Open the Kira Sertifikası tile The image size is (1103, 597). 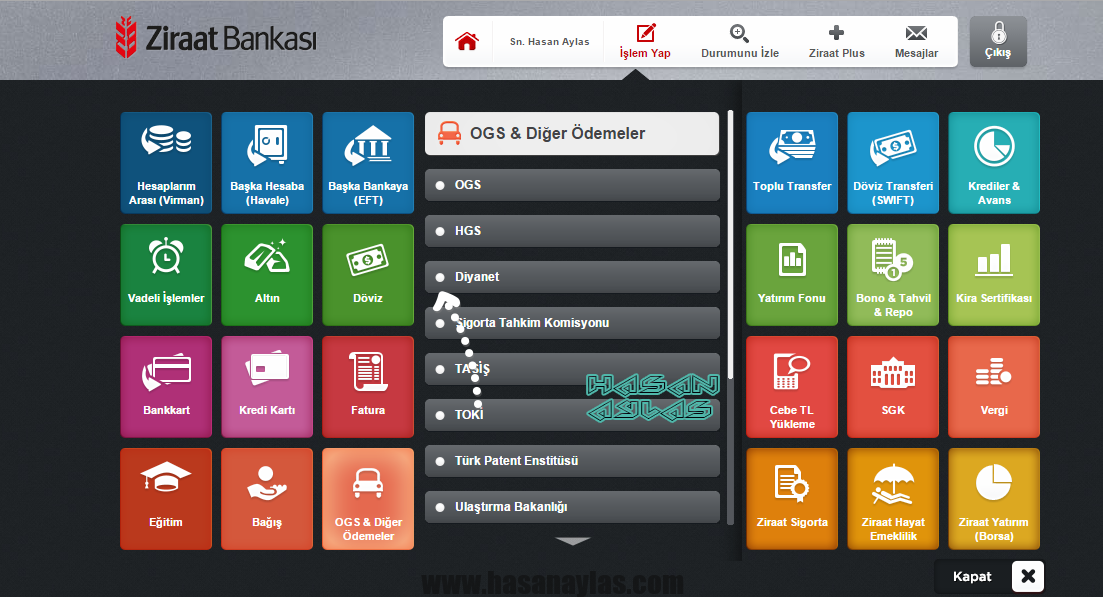coord(994,274)
